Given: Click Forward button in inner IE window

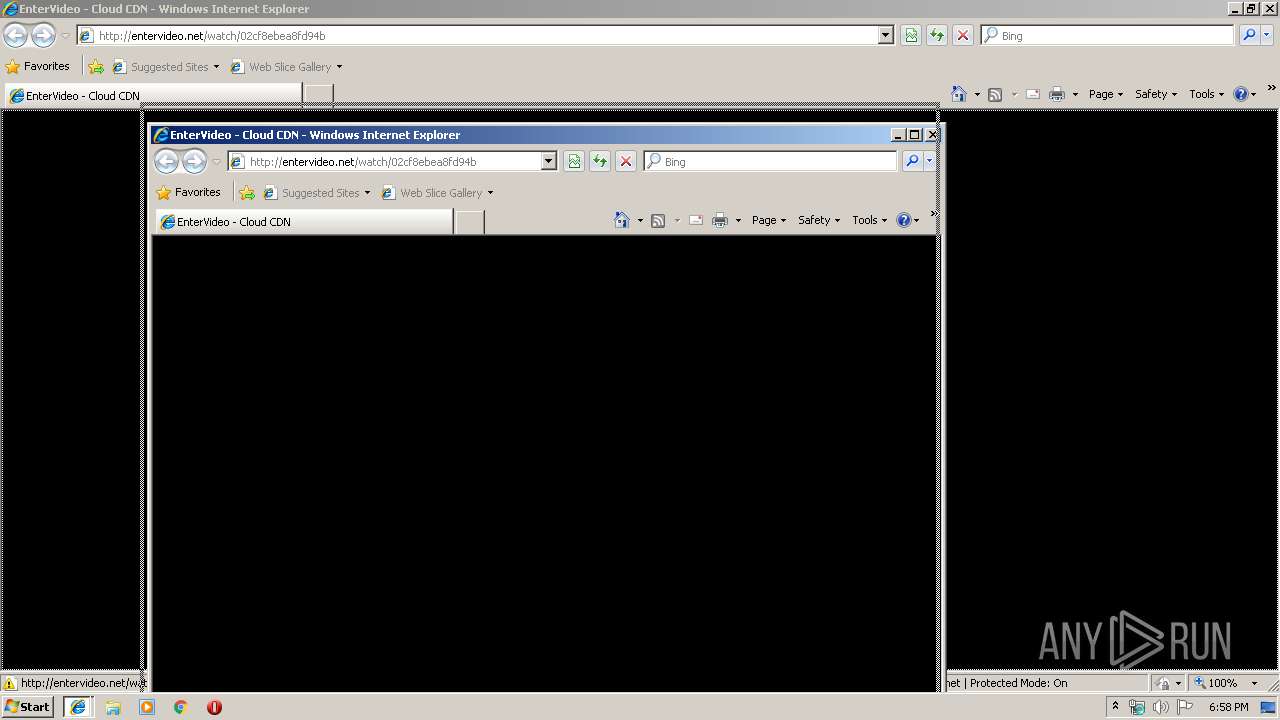Looking at the screenshot, I should pyautogui.click(x=194, y=161).
